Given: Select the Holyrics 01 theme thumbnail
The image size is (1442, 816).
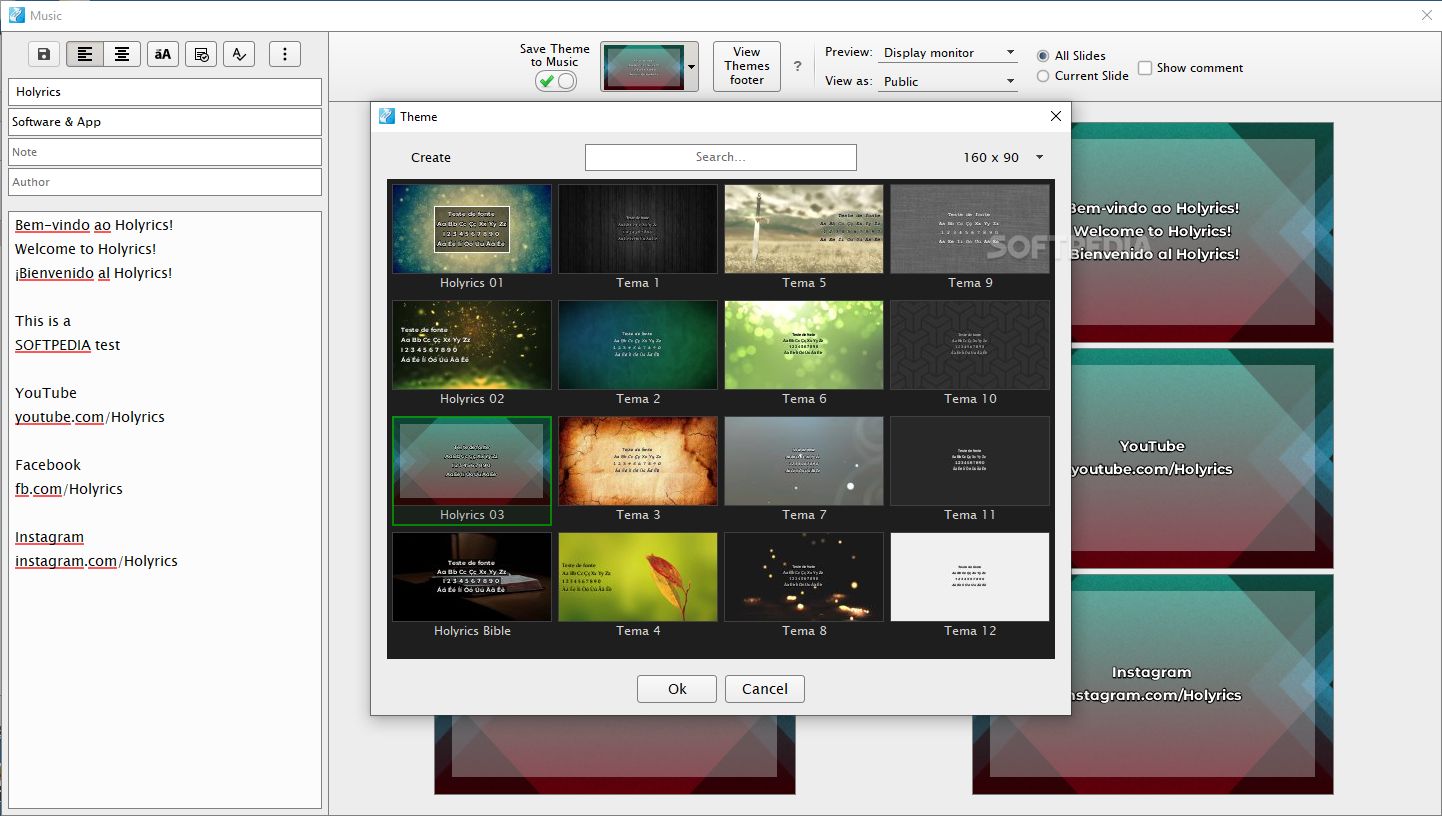Looking at the screenshot, I should (472, 229).
